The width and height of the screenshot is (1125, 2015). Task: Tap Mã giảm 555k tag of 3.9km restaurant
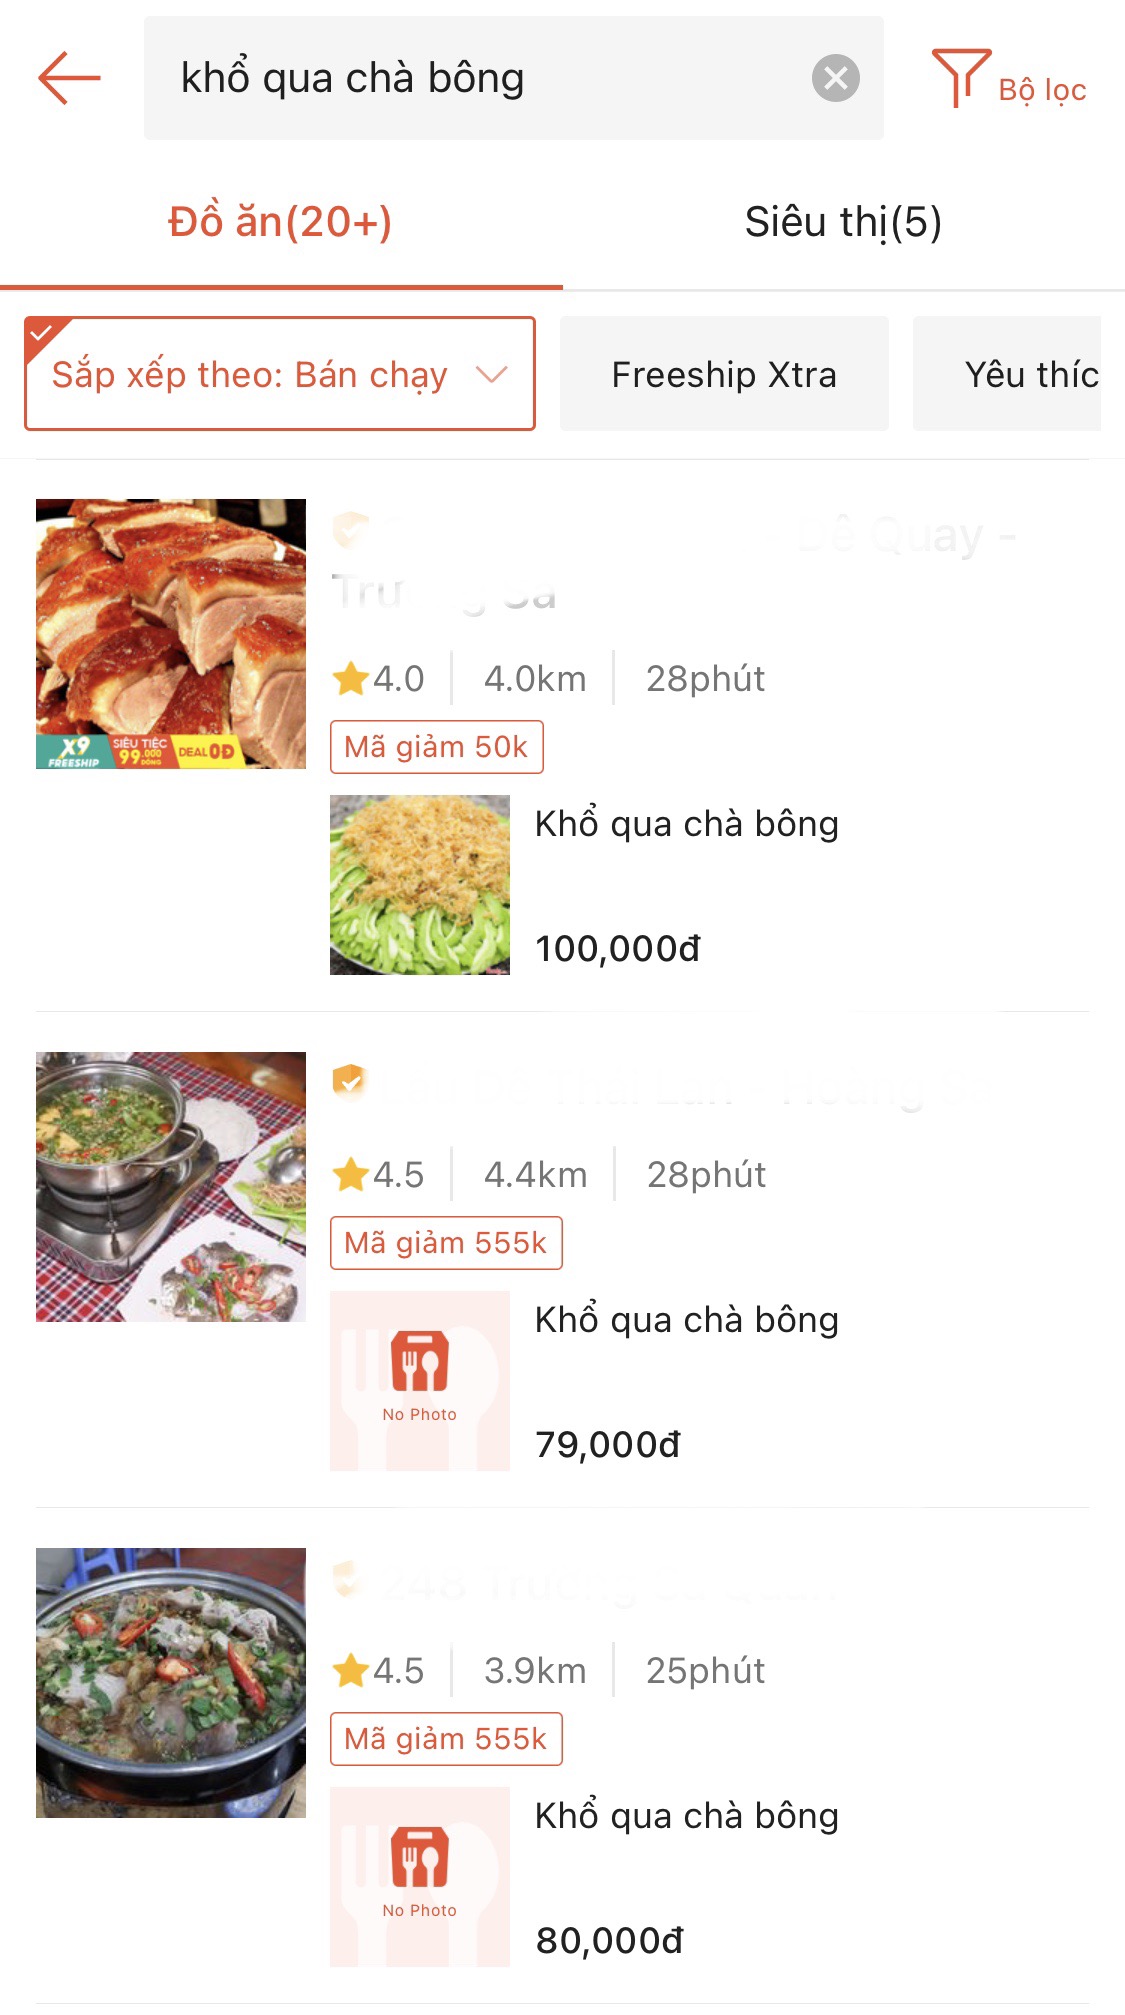[446, 1739]
